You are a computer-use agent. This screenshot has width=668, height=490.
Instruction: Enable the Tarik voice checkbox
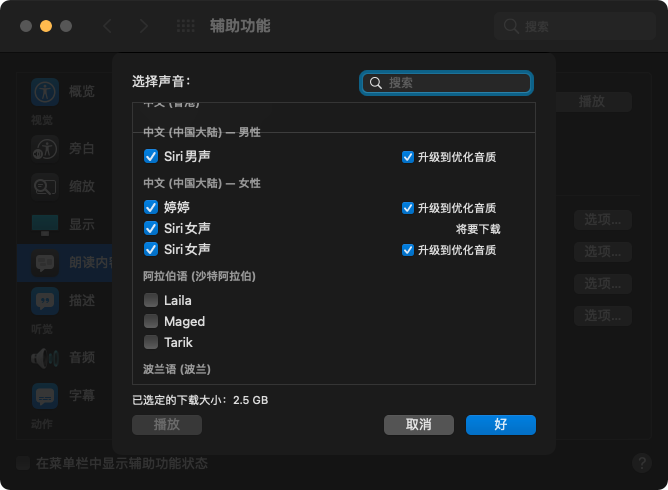151,342
